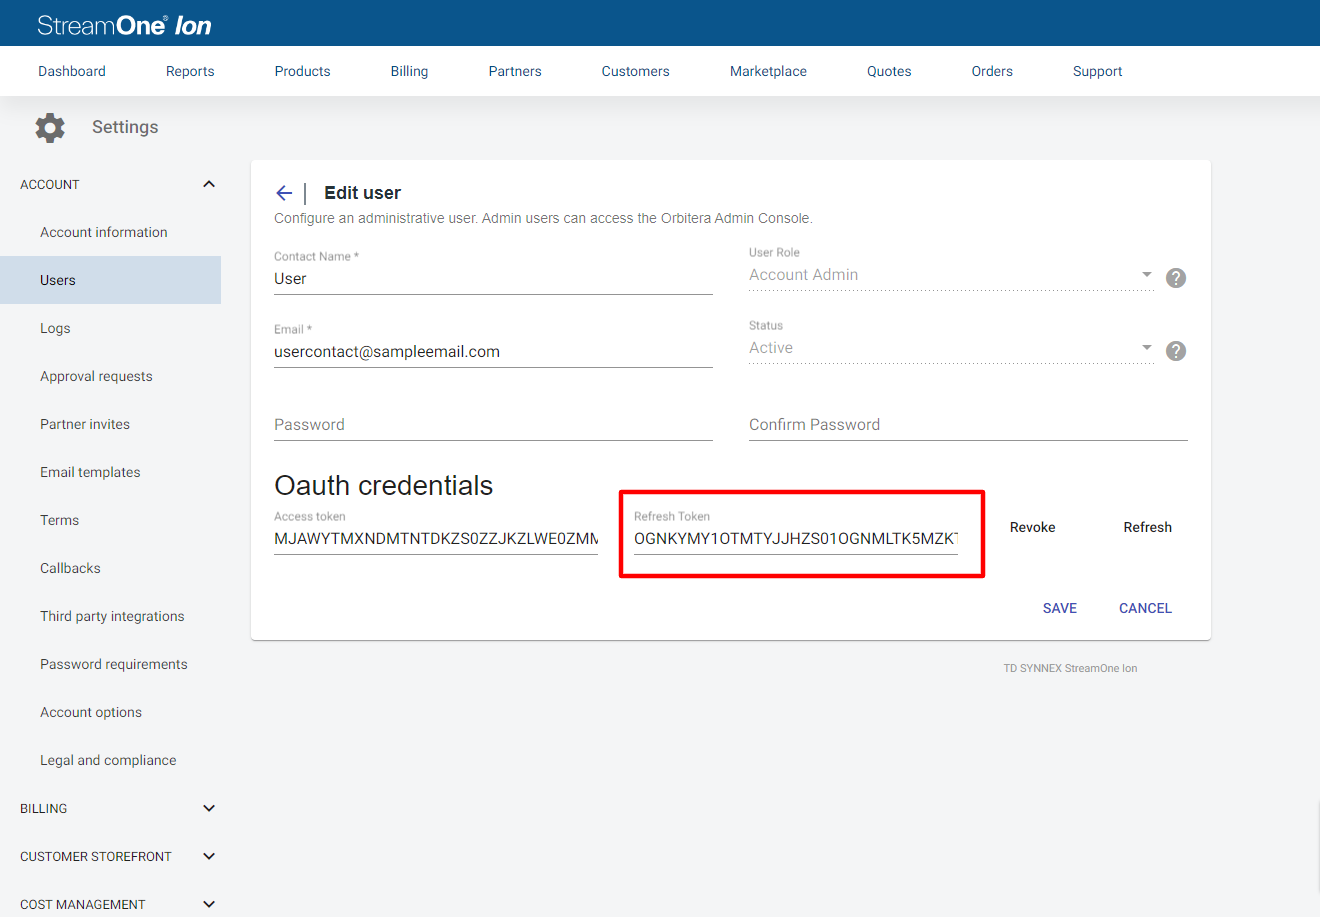Viewport: 1320px width, 917px height.
Task: Open help icon next to User Role
Action: coord(1176,278)
